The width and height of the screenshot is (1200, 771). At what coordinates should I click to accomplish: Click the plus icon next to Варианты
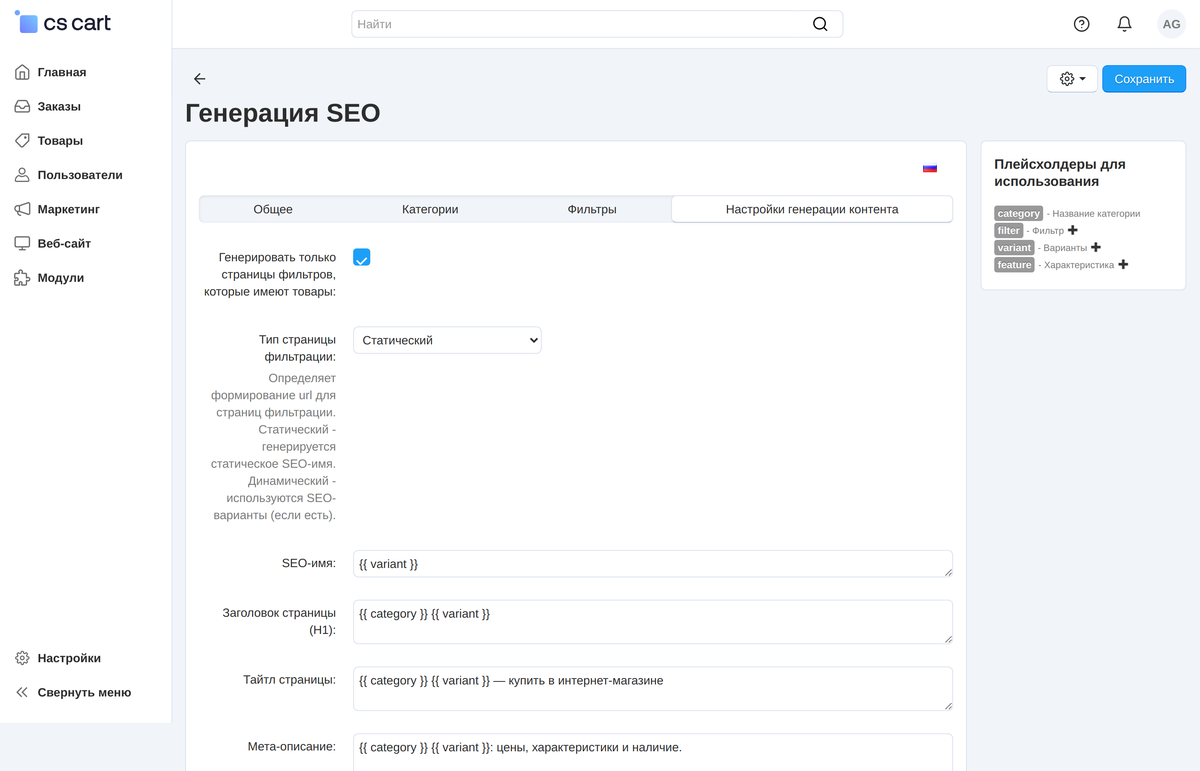[x=1096, y=247]
